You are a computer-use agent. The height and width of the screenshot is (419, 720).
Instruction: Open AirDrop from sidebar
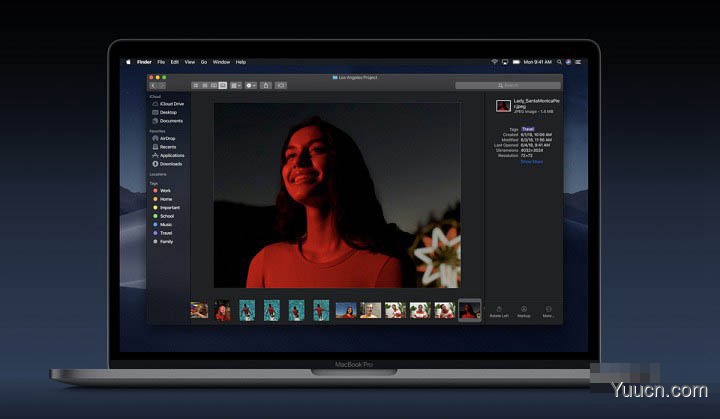coord(164,138)
